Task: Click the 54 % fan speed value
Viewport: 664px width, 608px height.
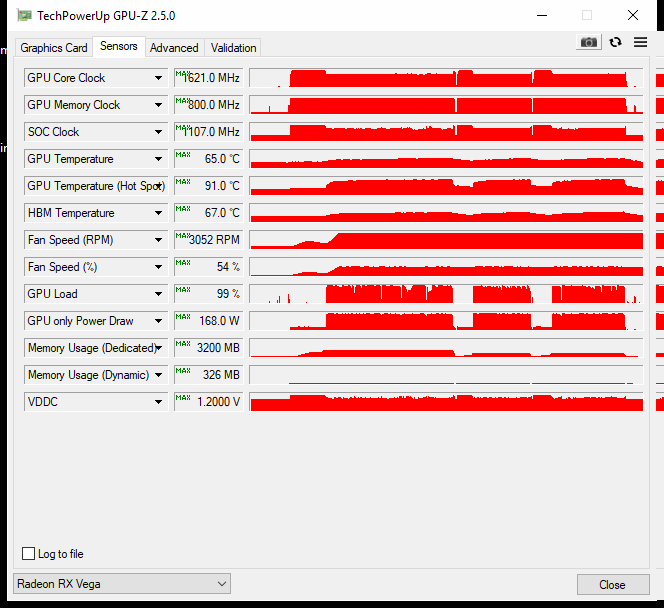Action: coord(209,267)
